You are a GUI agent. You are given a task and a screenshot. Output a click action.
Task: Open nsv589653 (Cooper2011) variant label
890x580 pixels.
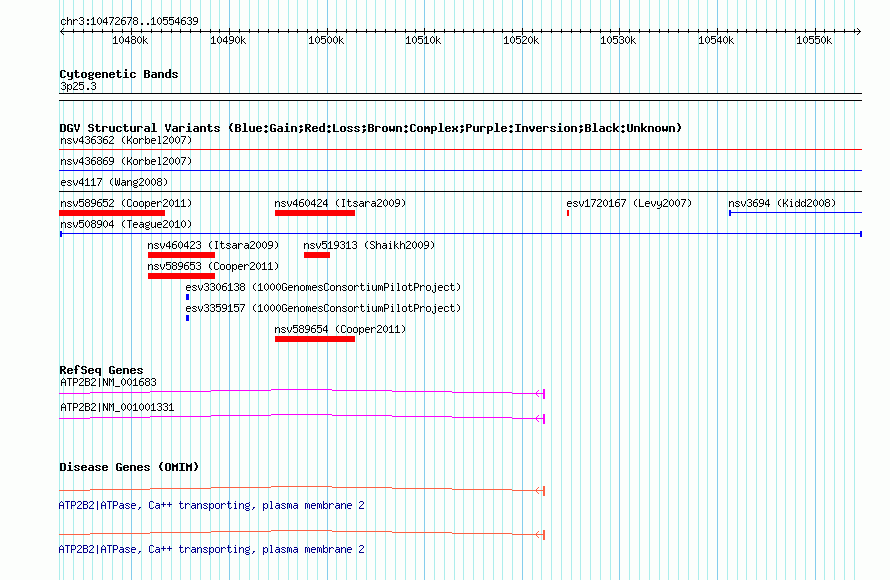(213, 266)
